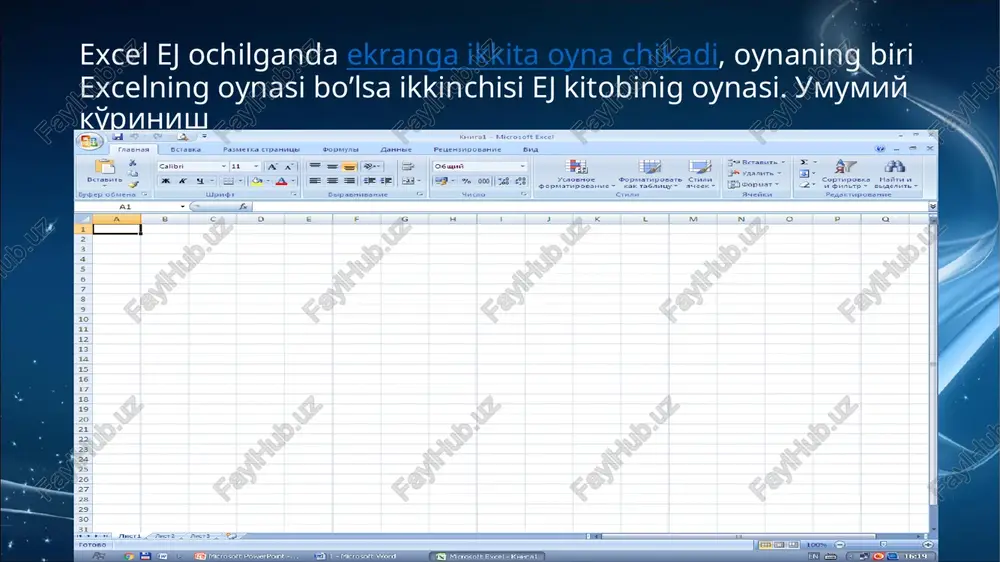1000x562 pixels.
Task: Click Вставить in the Ячейки group
Action: click(x=756, y=163)
